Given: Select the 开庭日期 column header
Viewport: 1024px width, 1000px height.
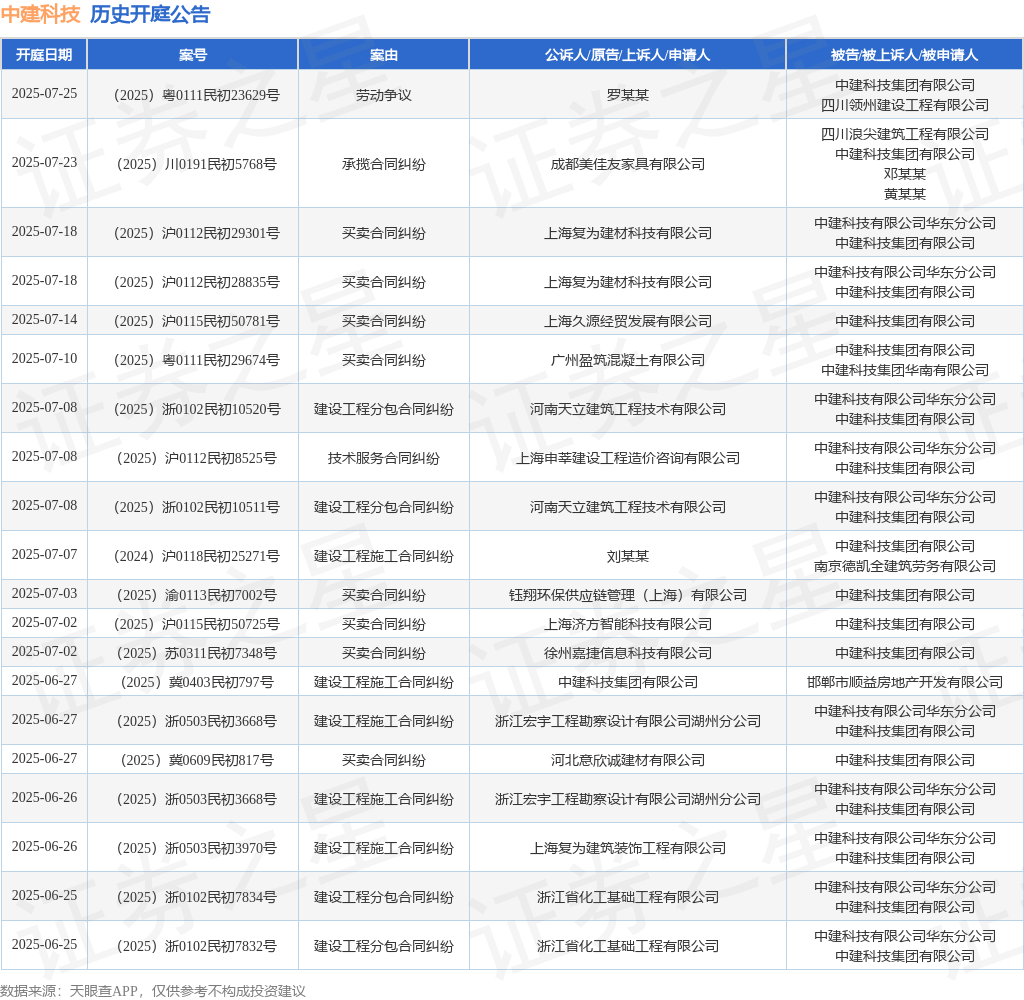Looking at the screenshot, I should point(44,55).
